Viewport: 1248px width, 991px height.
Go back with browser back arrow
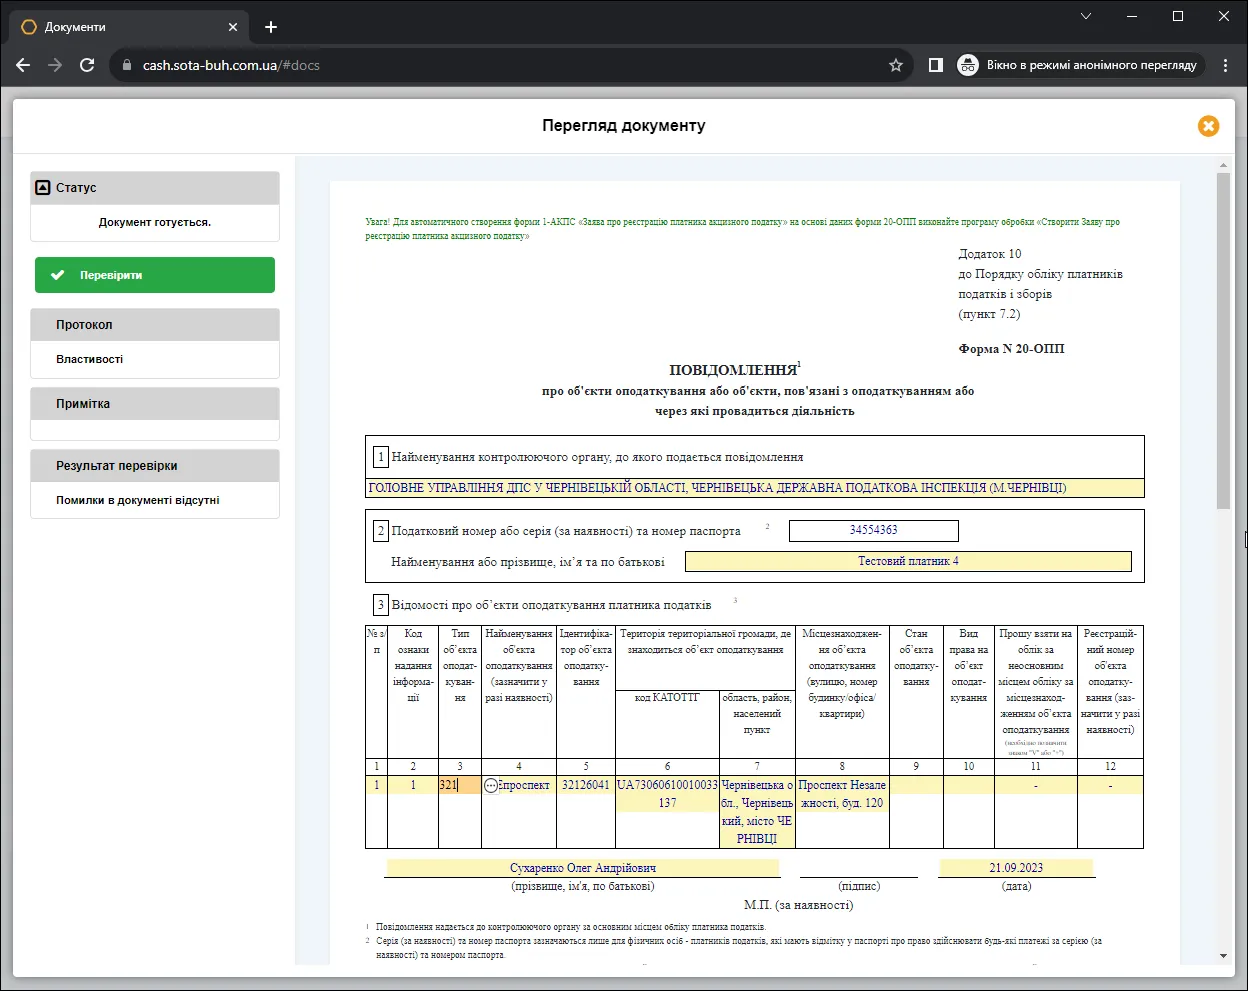23,65
